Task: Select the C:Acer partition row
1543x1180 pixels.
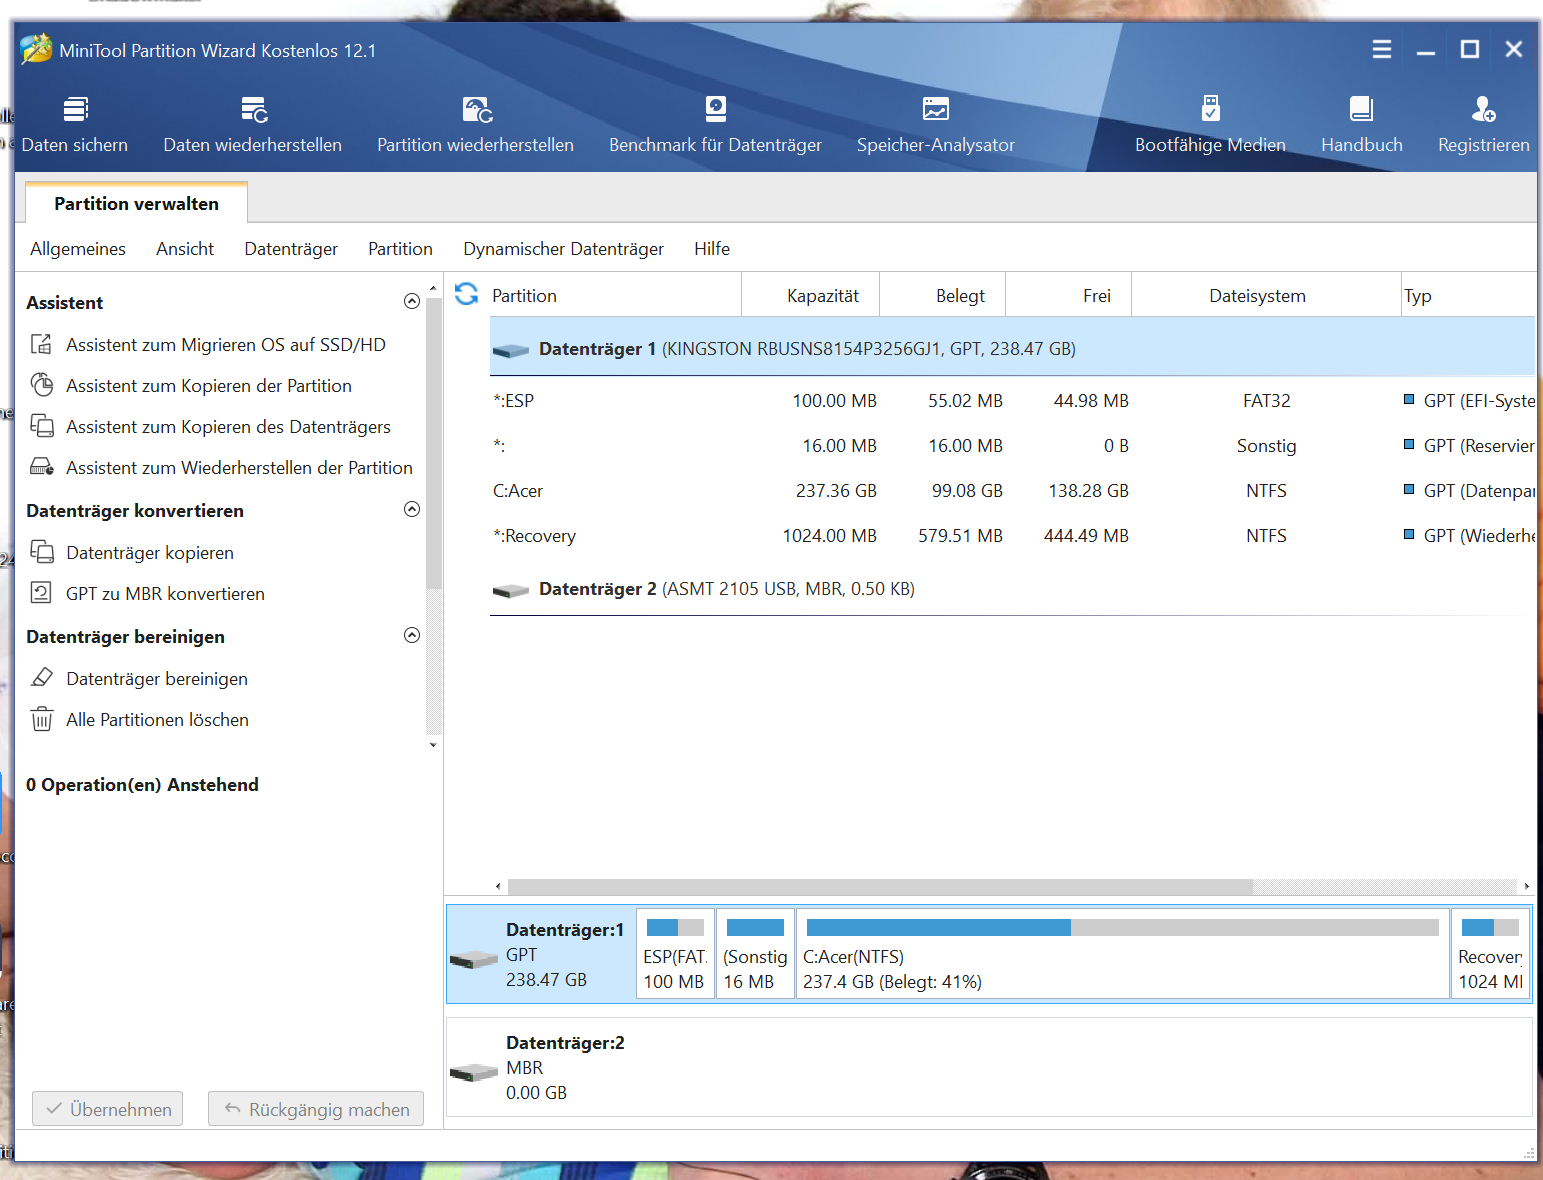Action: point(1012,491)
